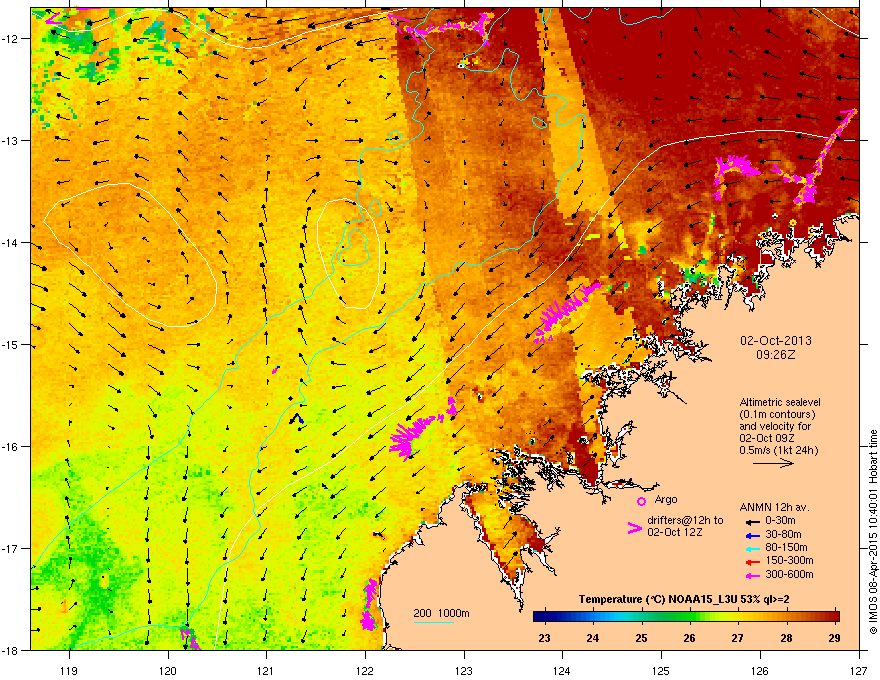Click the colorbar tick label 25
The height and width of the screenshot is (680, 880).
pos(641,638)
